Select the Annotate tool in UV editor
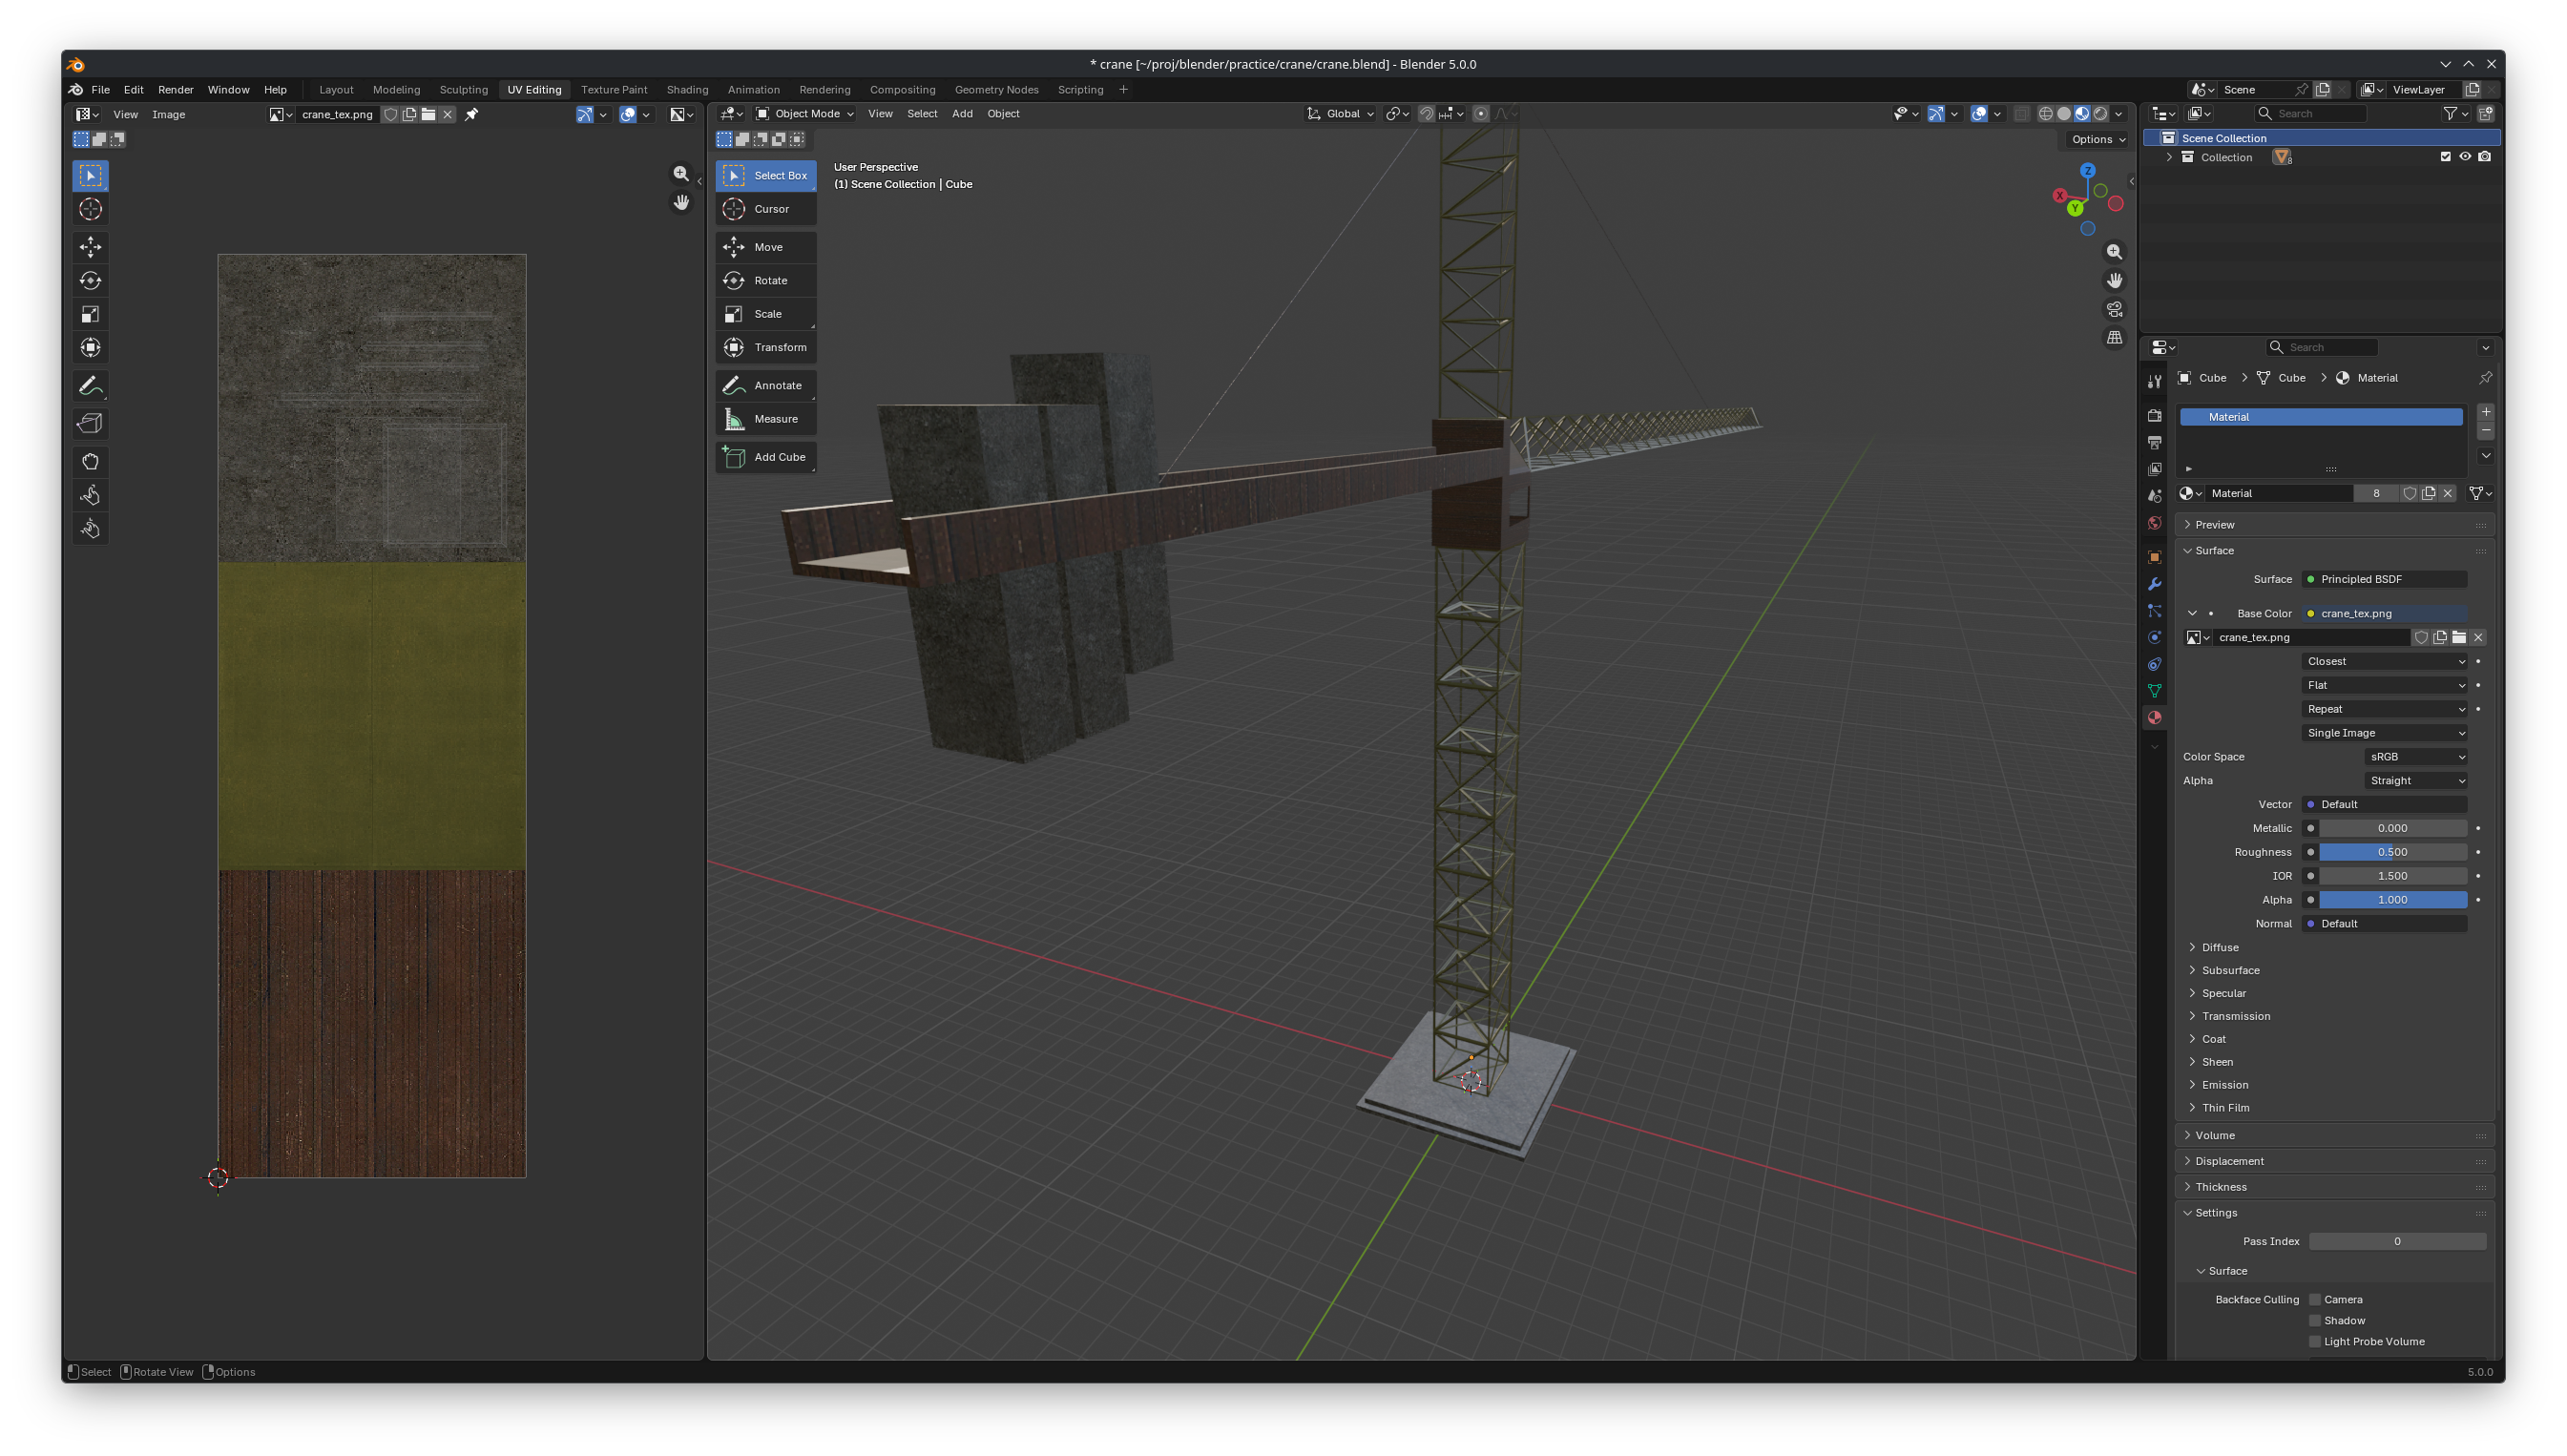The width and height of the screenshot is (2567, 1456). coord(90,386)
